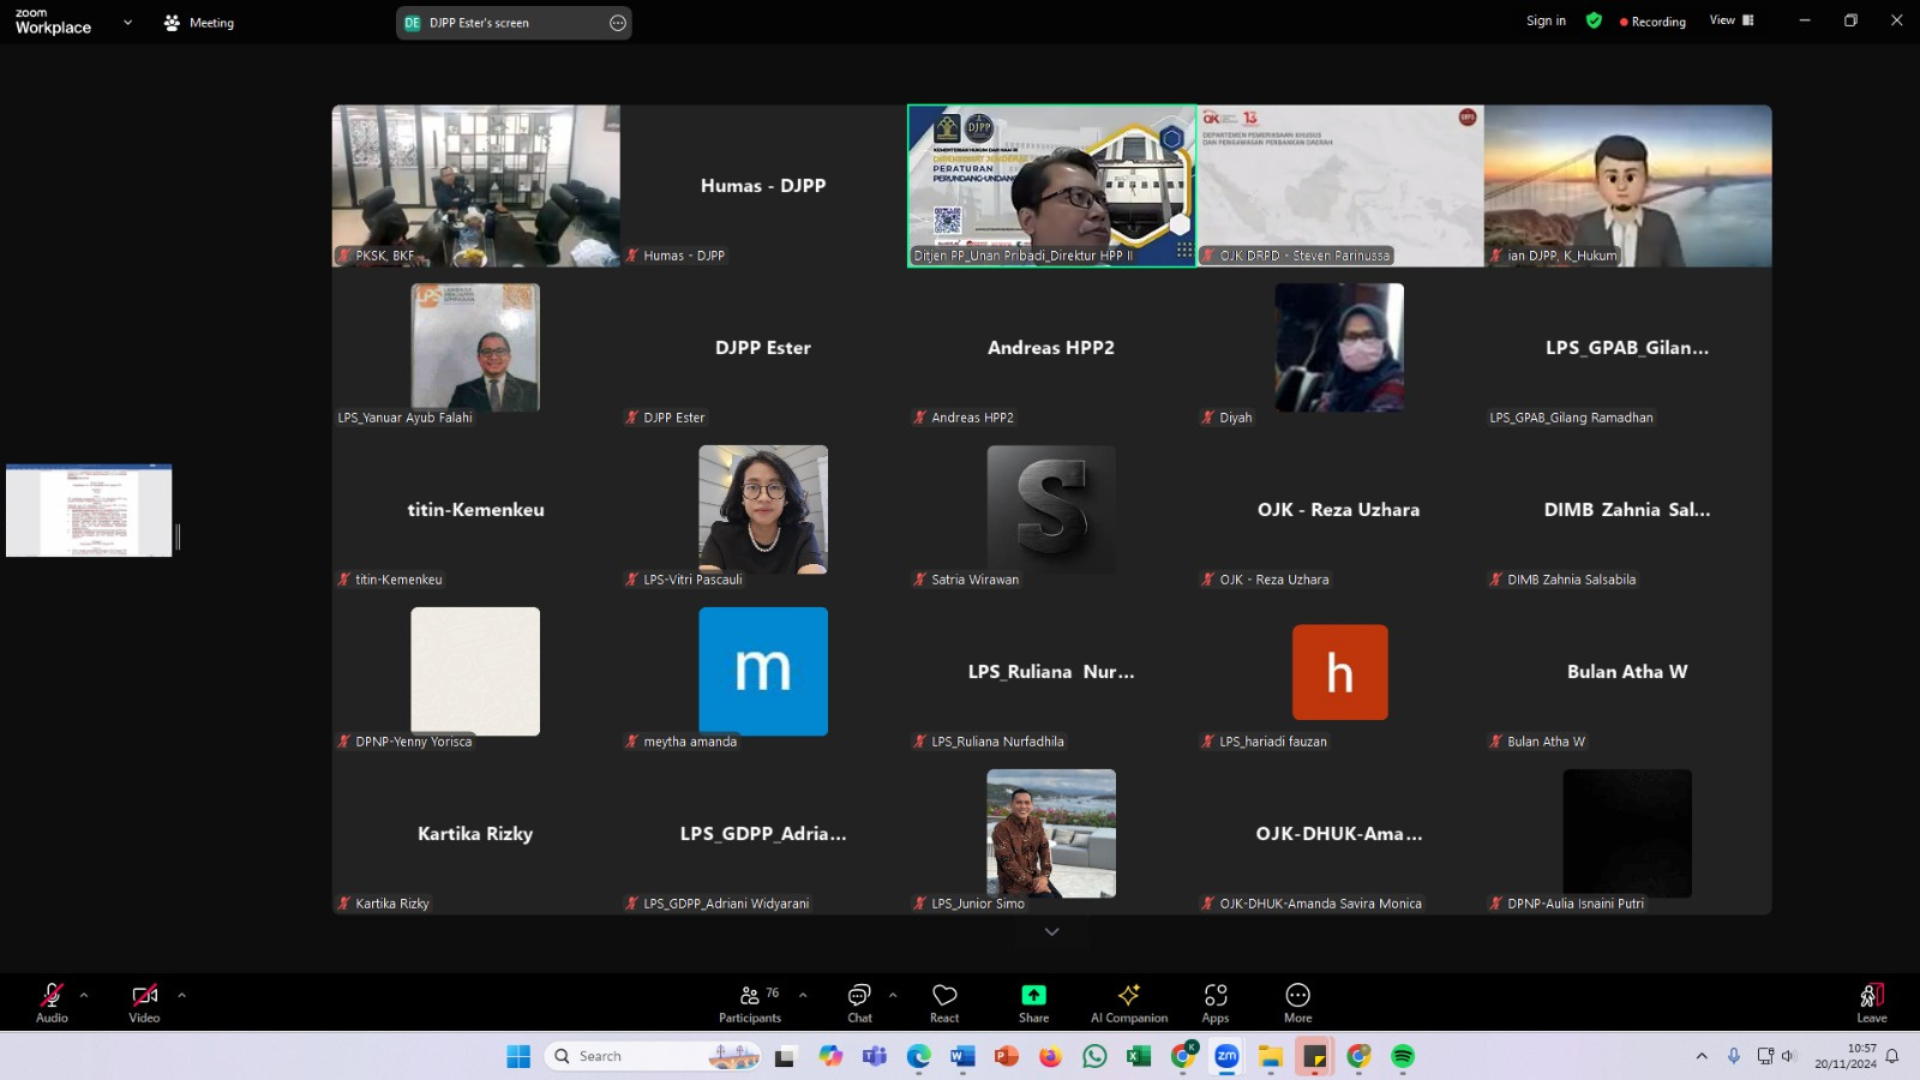Open Spotify from taskbar
Viewport: 1920px width, 1080px height.
[x=1402, y=1056]
